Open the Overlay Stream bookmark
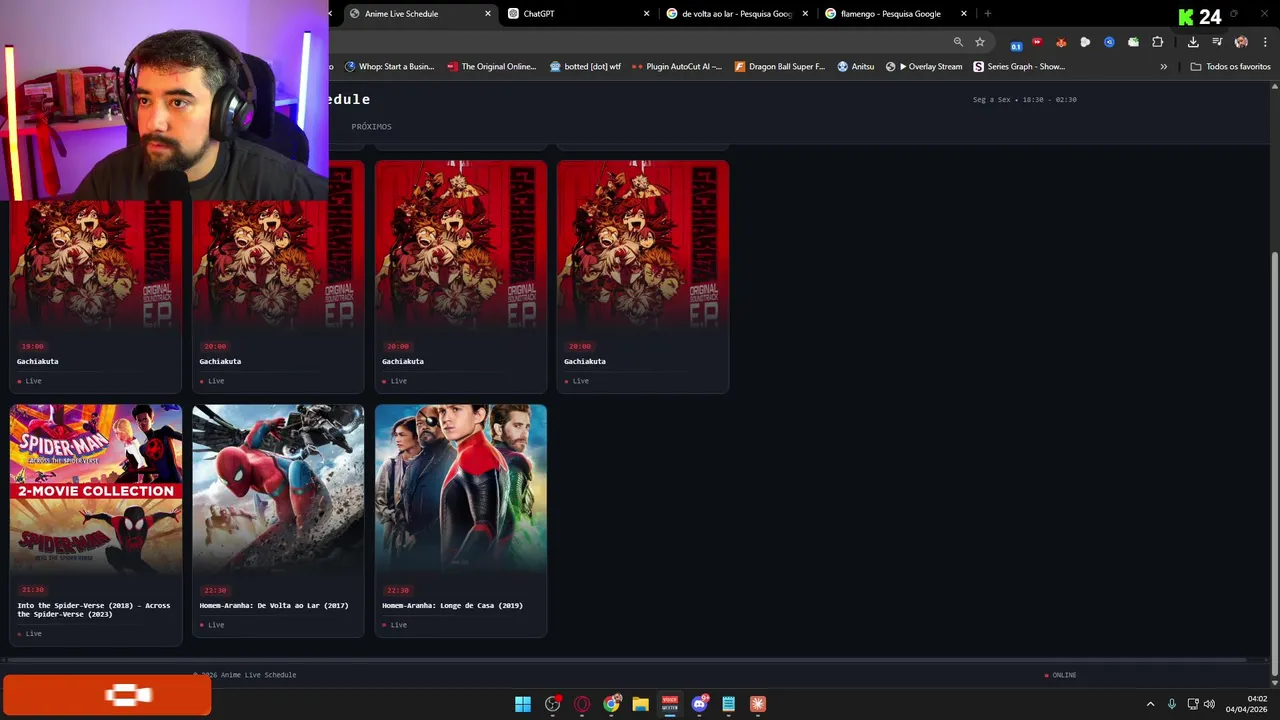Viewport: 1280px width, 720px height. (x=924, y=67)
